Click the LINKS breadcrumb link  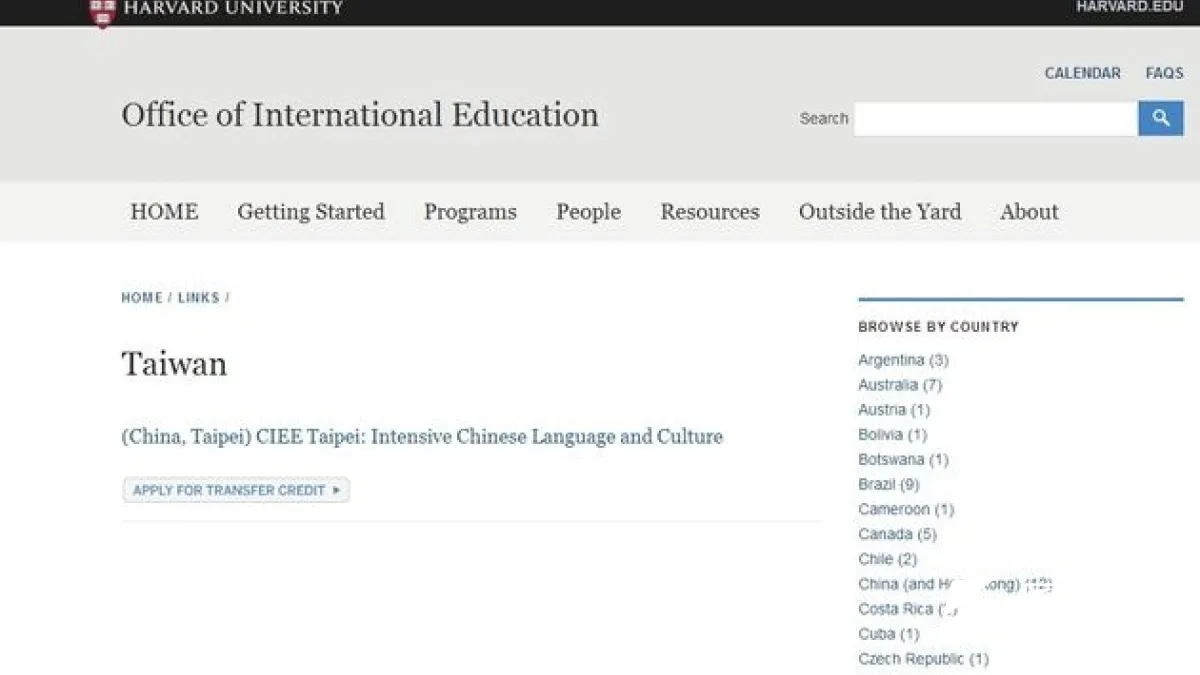[x=198, y=298]
